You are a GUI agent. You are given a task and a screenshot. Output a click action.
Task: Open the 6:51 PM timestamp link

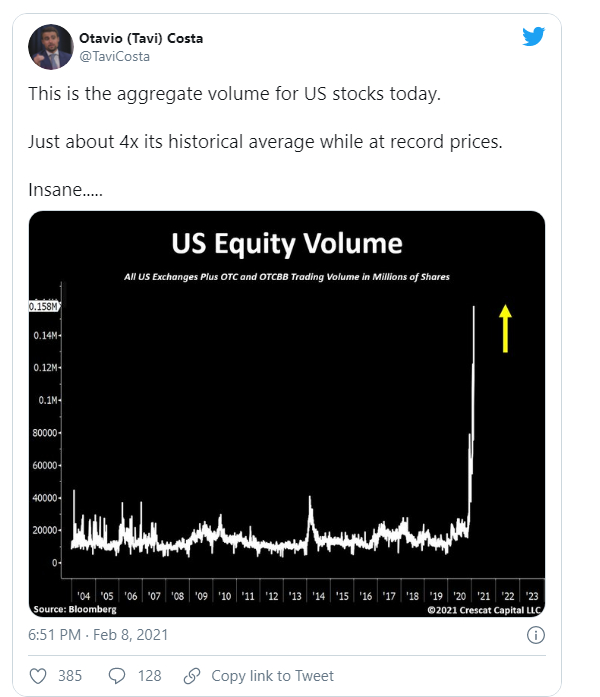[54, 635]
